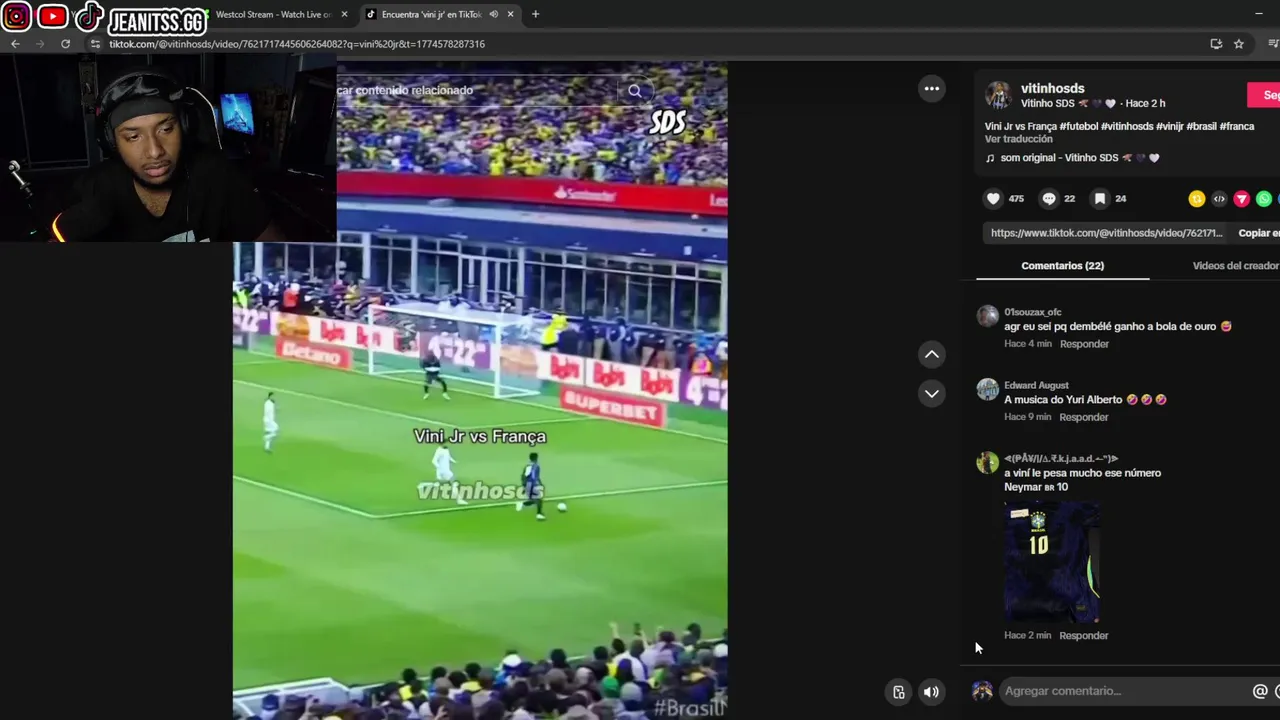Image resolution: width=1280 pixels, height=720 pixels.
Task: Share to WhatsApp icon
Action: pos(1264,199)
